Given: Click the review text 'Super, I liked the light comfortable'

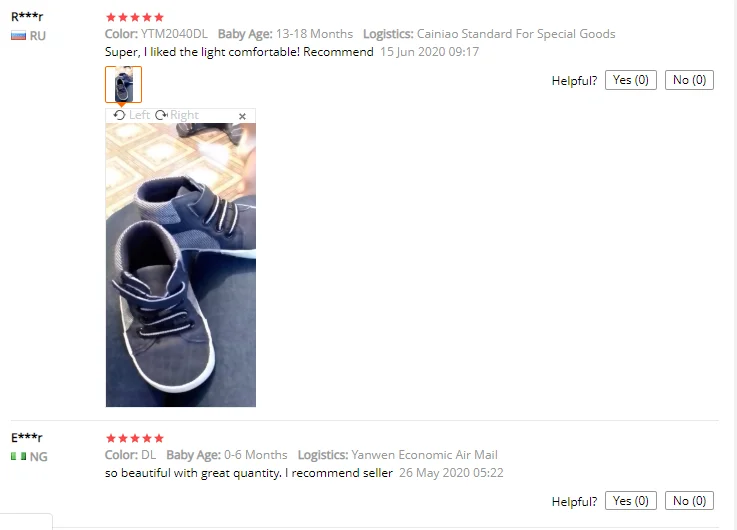Looking at the screenshot, I should [x=202, y=52].
